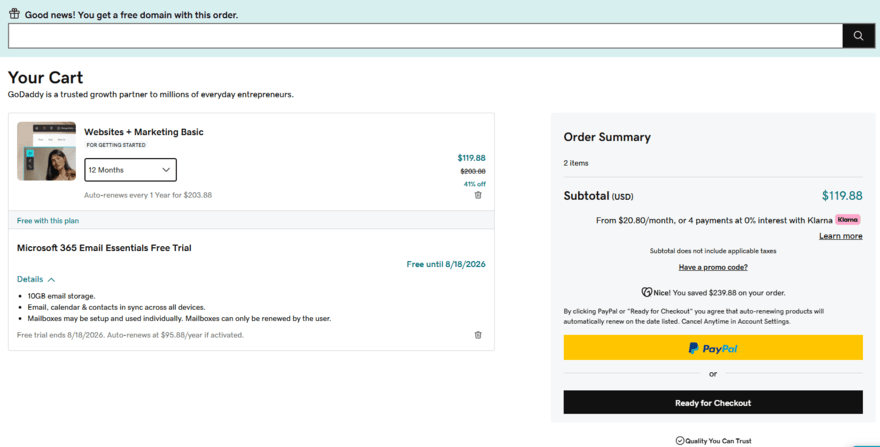The height and width of the screenshot is (447, 880).
Task: Click the Free with this plan label
Action: [x=48, y=221]
